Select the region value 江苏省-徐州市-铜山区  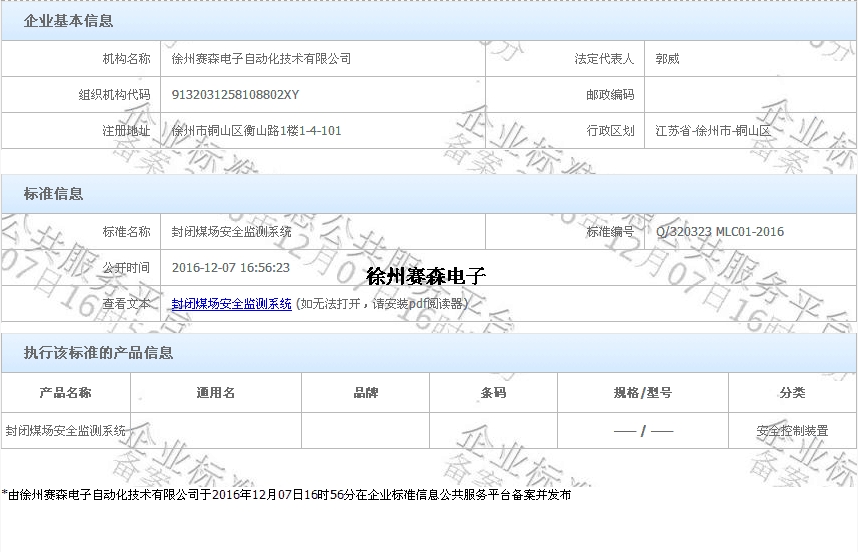tap(713, 131)
